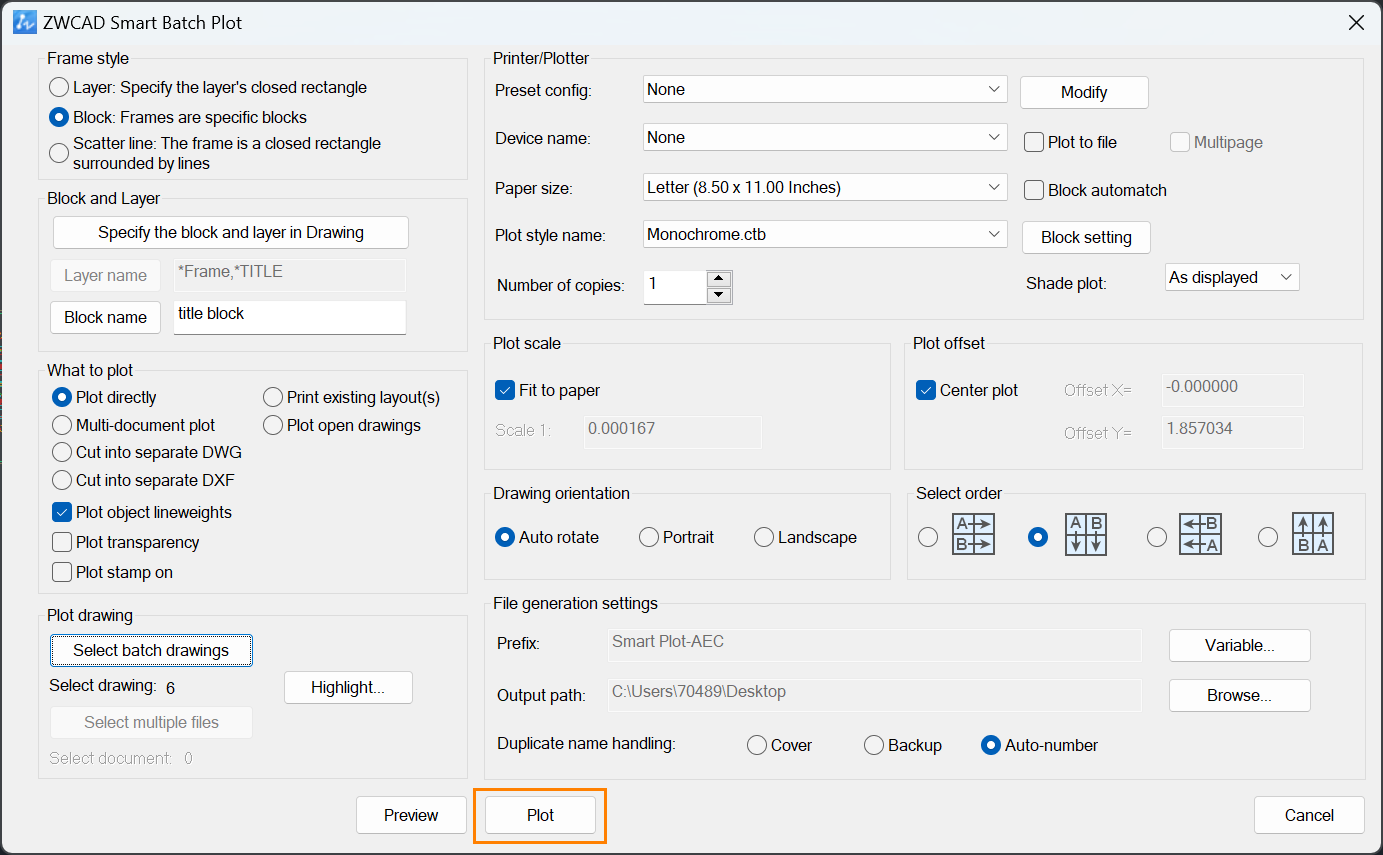Screen dimensions: 1383x855
Task: Click the Browse... button for output path
Action: 1240,695
